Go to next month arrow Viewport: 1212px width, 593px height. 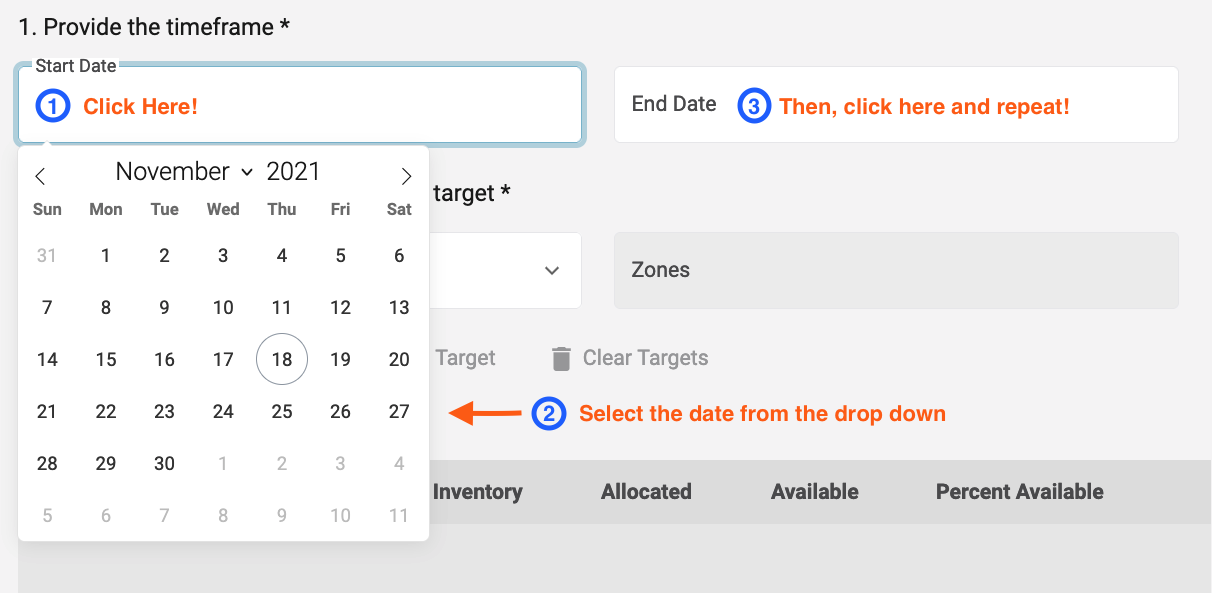[406, 177]
